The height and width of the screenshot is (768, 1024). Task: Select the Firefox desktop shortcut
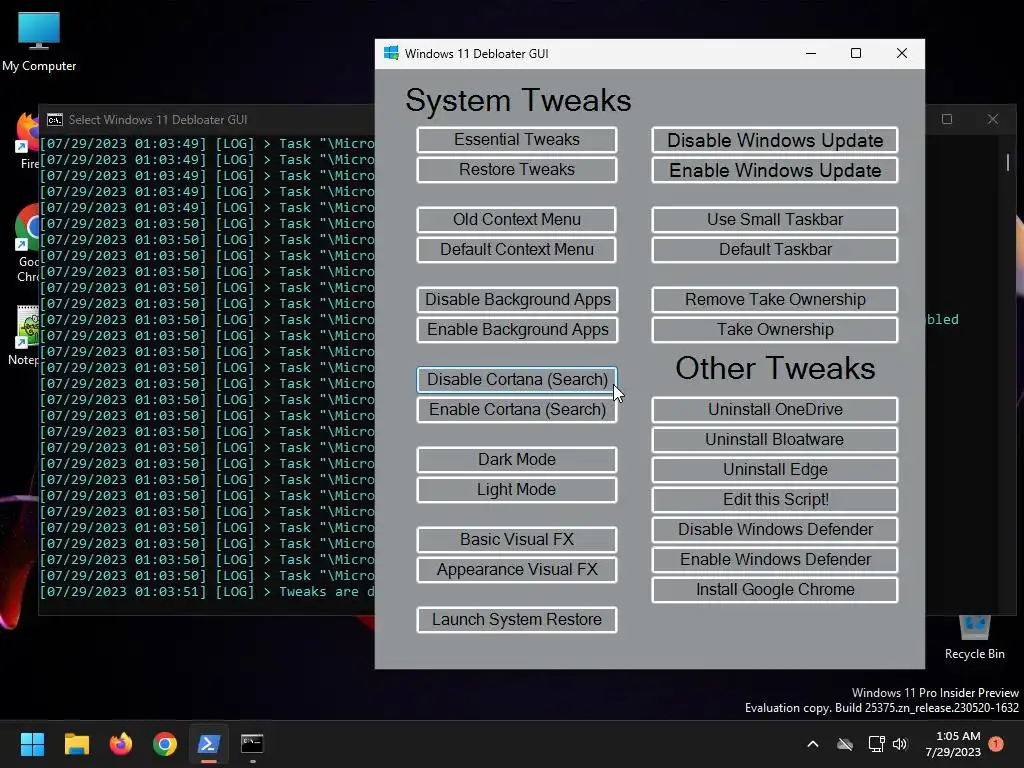click(x=27, y=140)
